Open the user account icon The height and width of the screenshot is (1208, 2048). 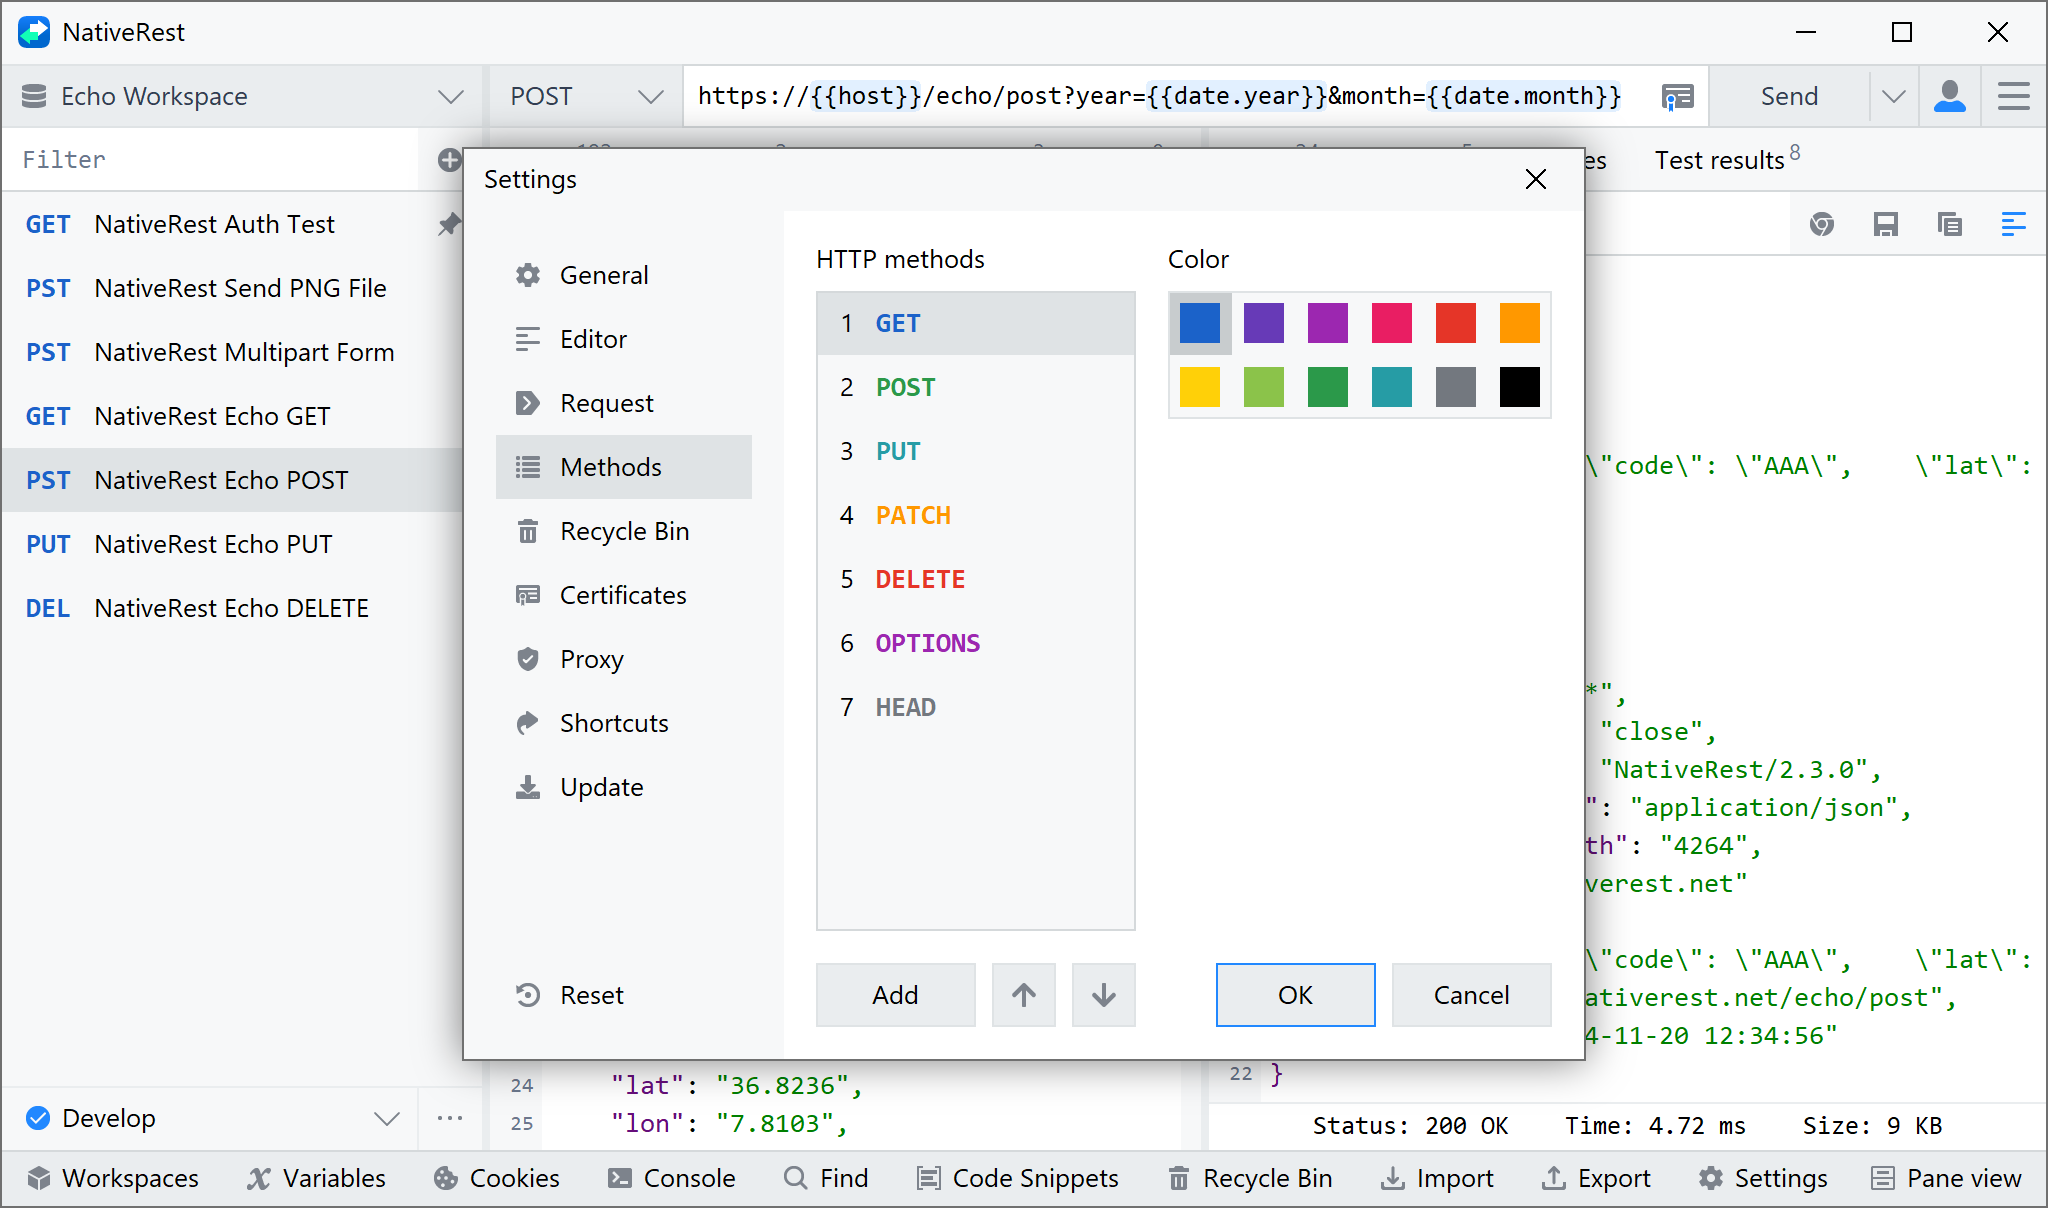tap(1949, 97)
